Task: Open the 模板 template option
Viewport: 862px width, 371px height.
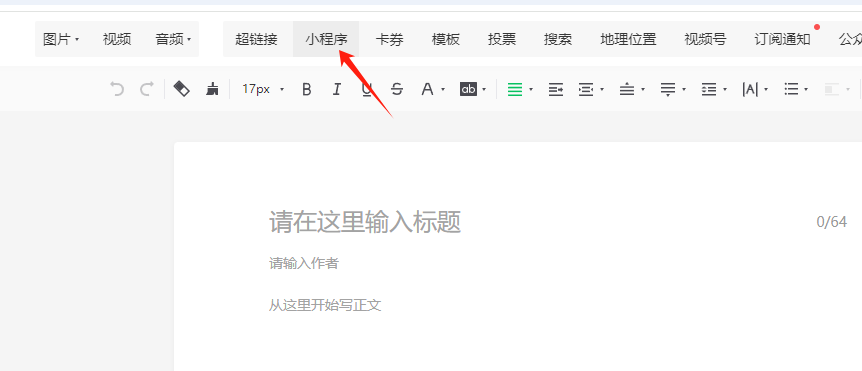Action: tap(445, 39)
